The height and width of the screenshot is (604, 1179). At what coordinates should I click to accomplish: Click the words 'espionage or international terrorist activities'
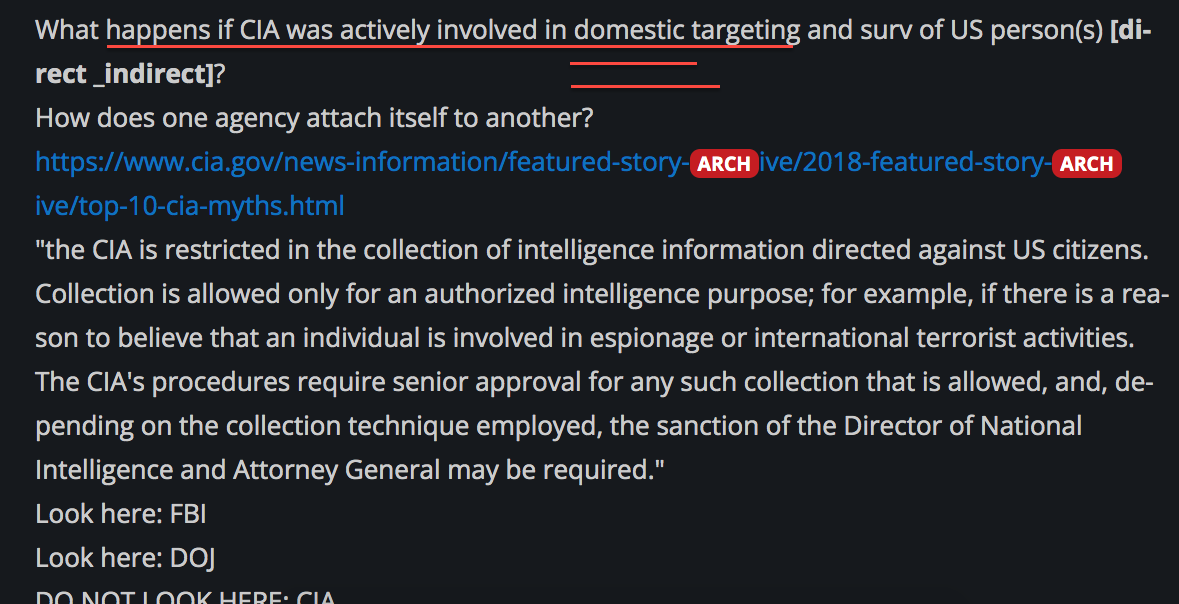click(x=862, y=338)
